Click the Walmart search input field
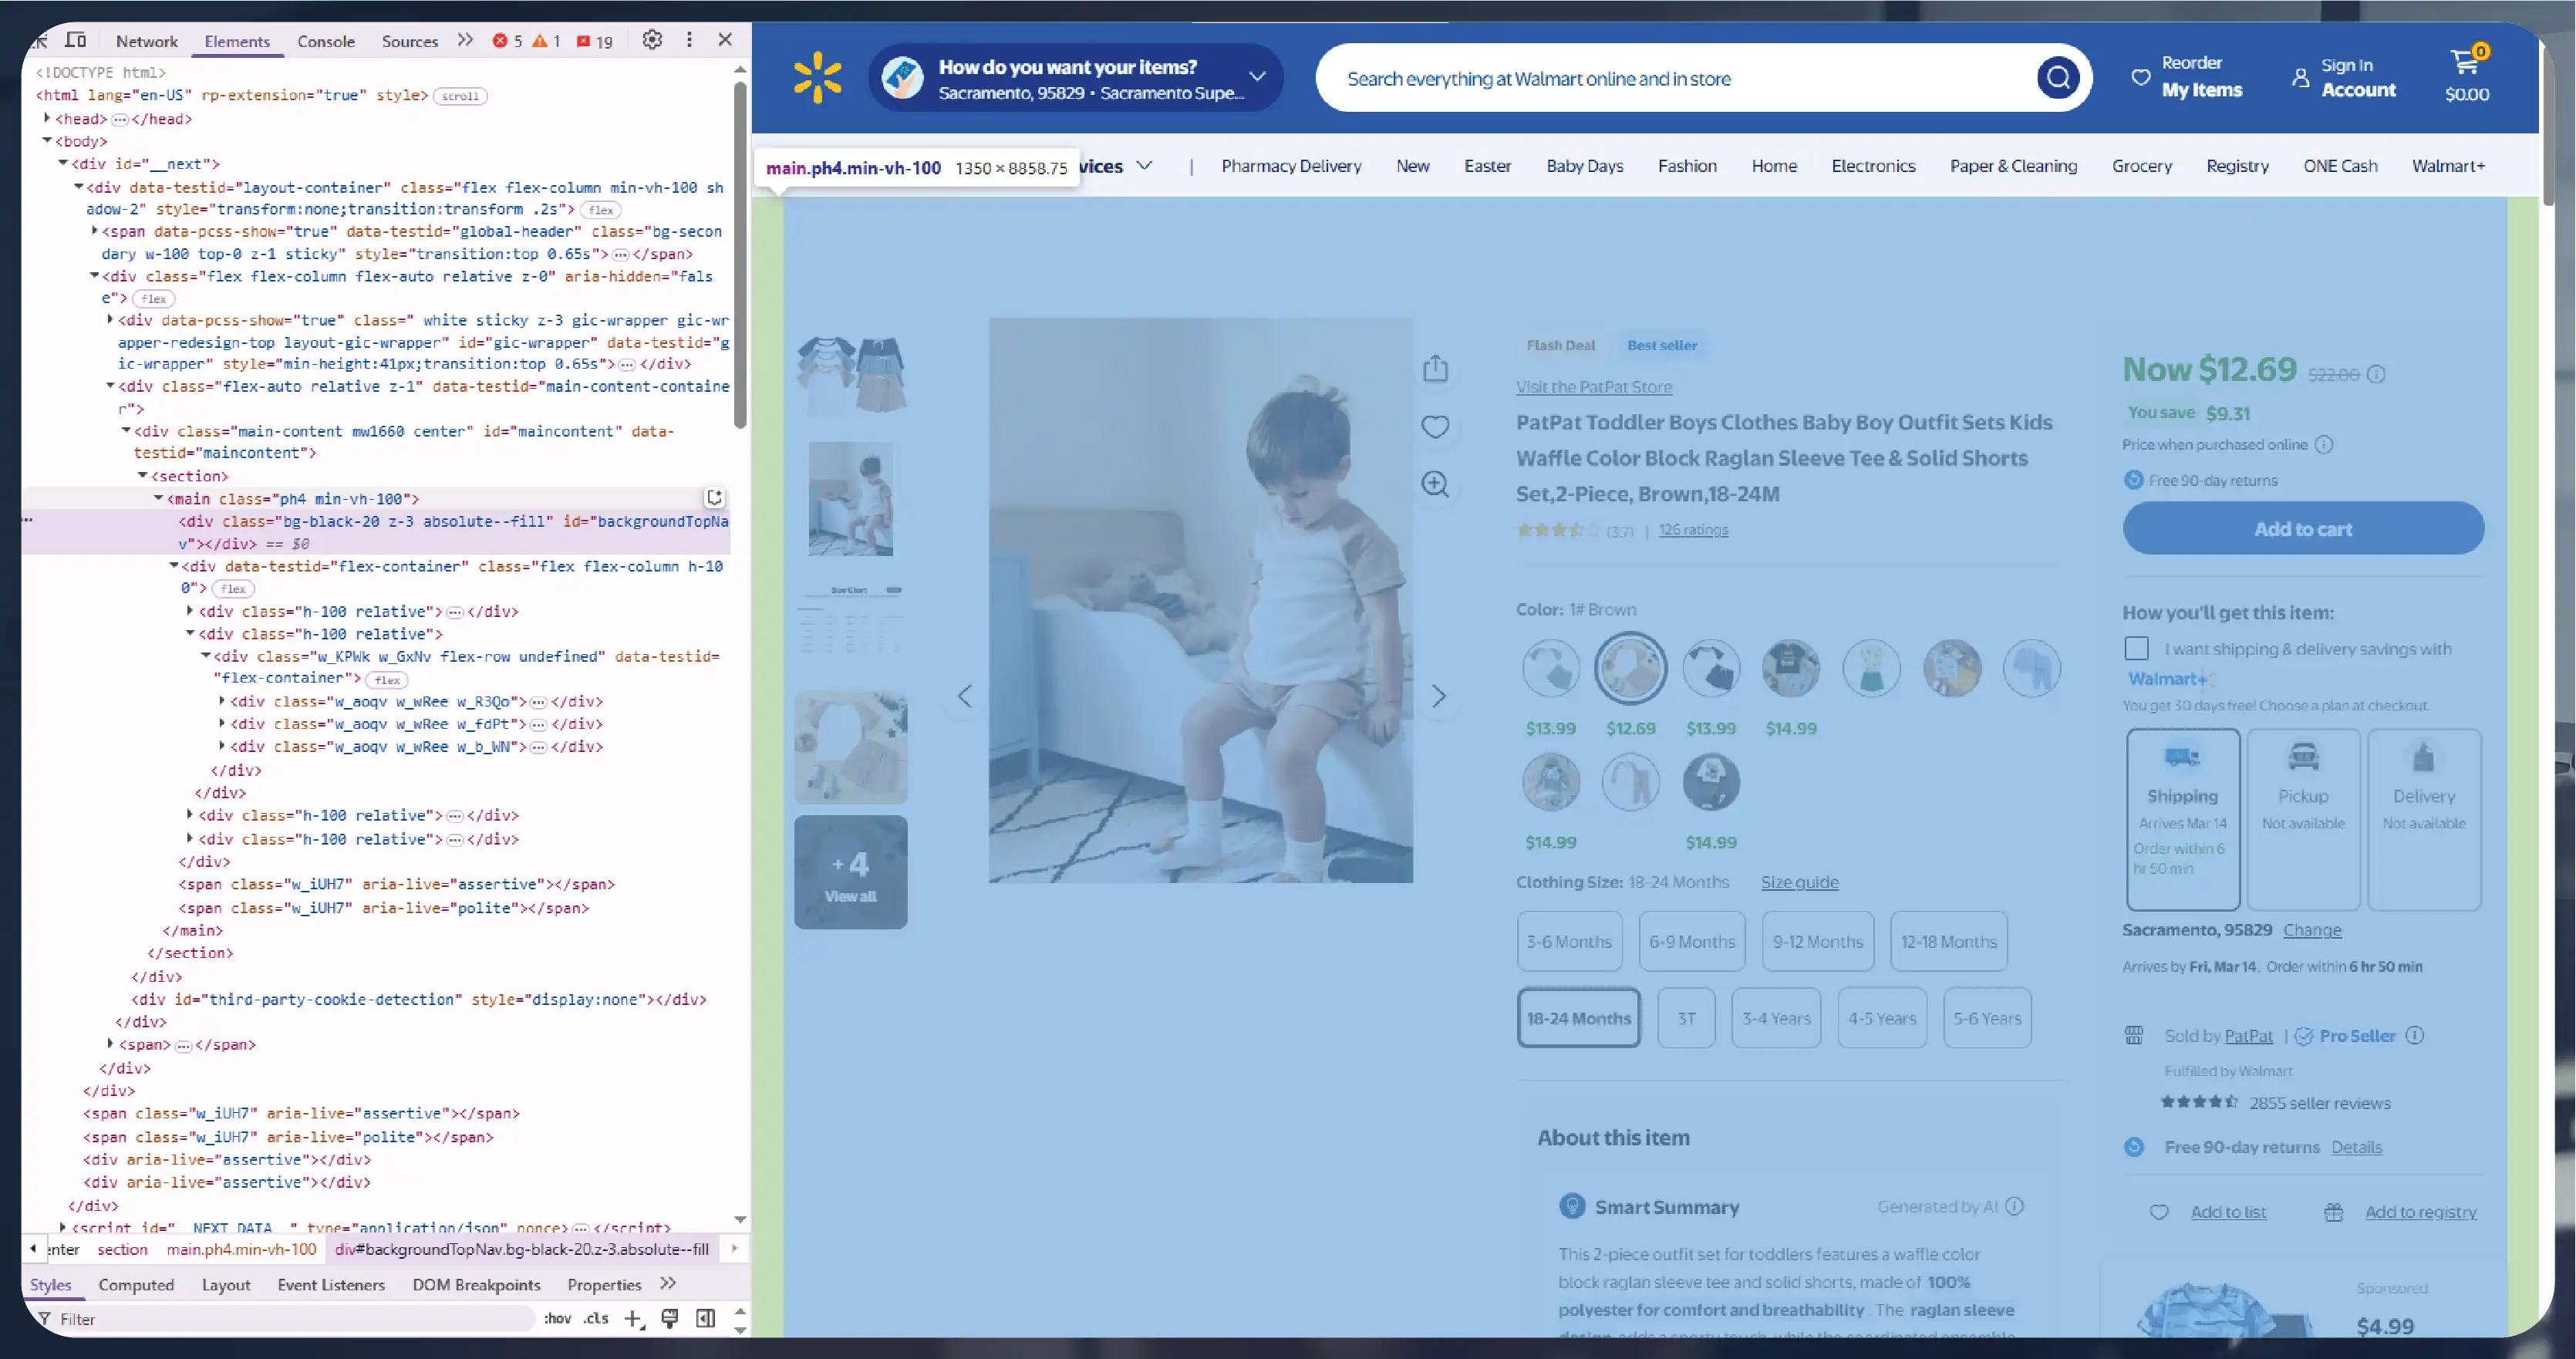The width and height of the screenshot is (2576, 1359). point(1690,78)
